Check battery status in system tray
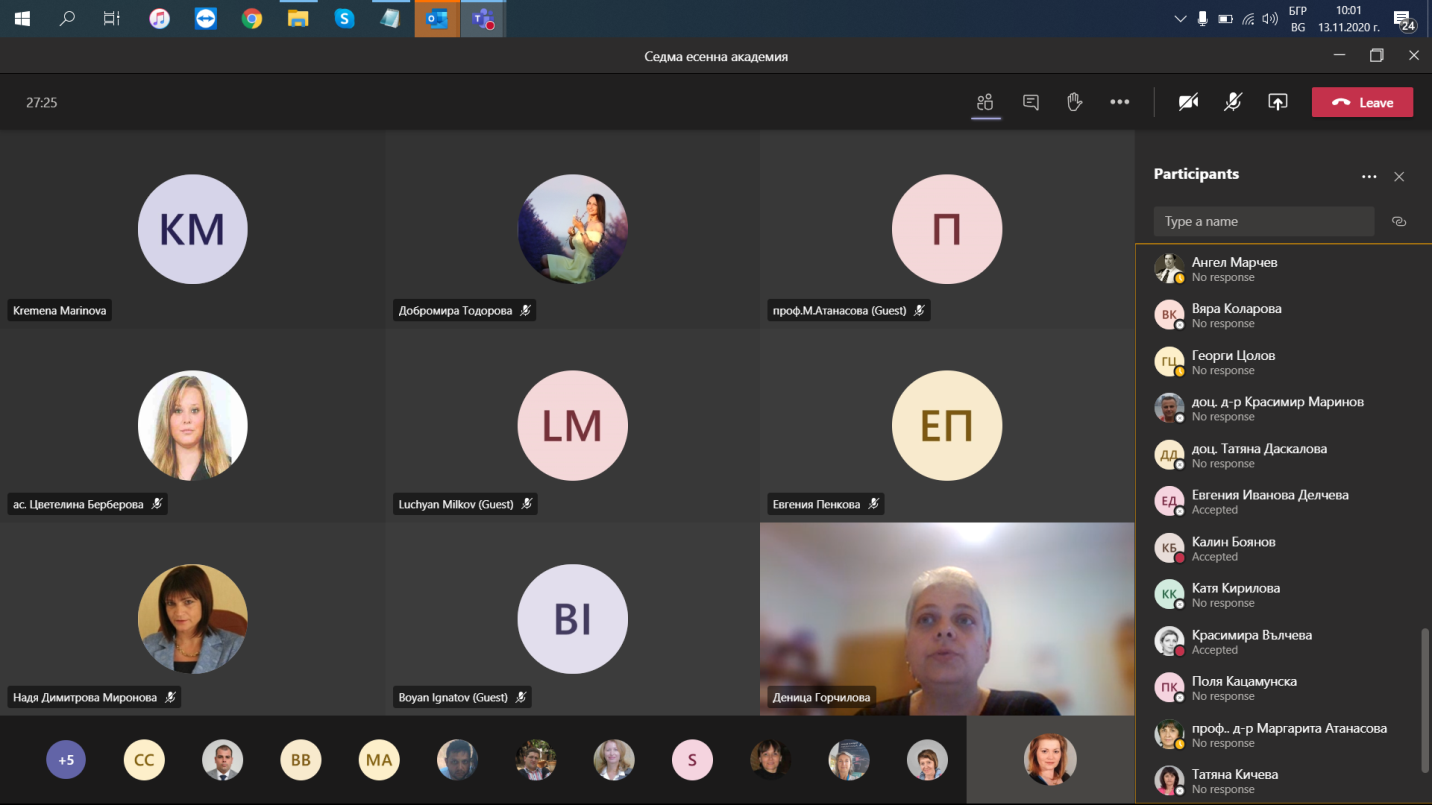The height and width of the screenshot is (805, 1432). tap(1225, 18)
